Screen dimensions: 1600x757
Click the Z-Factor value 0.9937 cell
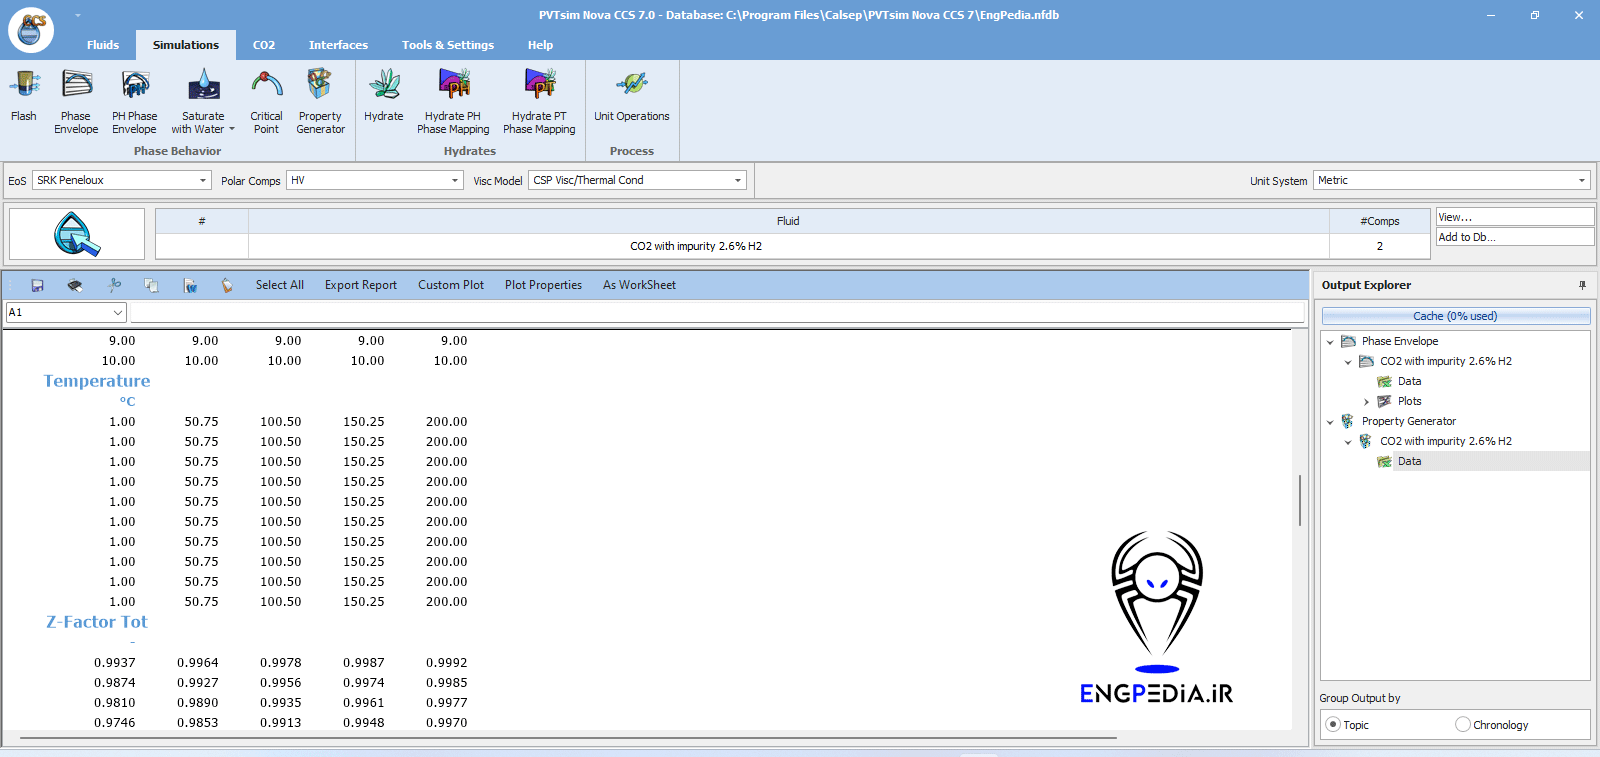(x=115, y=663)
